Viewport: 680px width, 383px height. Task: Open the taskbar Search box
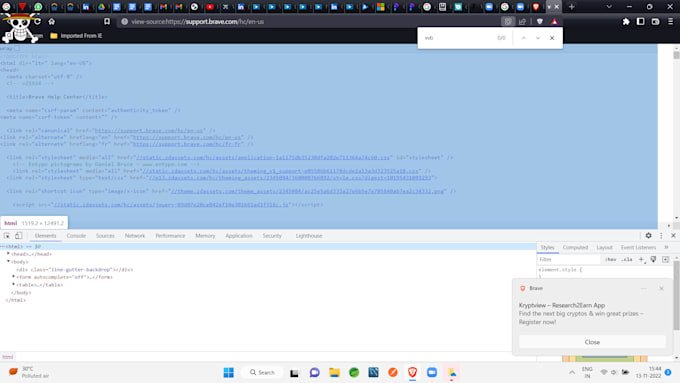262,372
